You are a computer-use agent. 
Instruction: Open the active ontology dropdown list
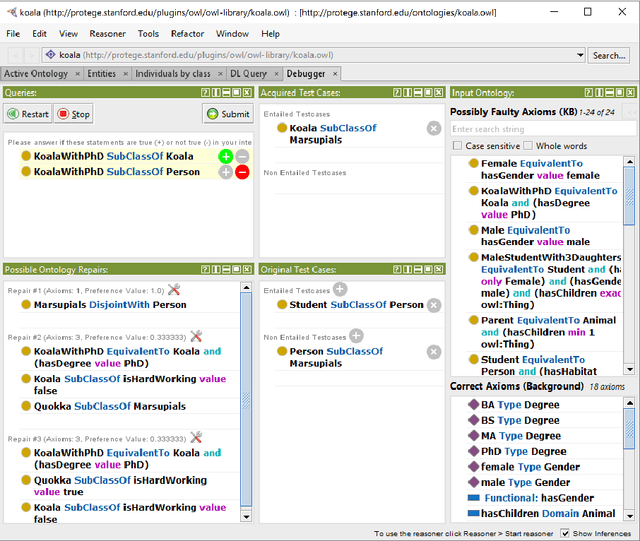click(580, 55)
